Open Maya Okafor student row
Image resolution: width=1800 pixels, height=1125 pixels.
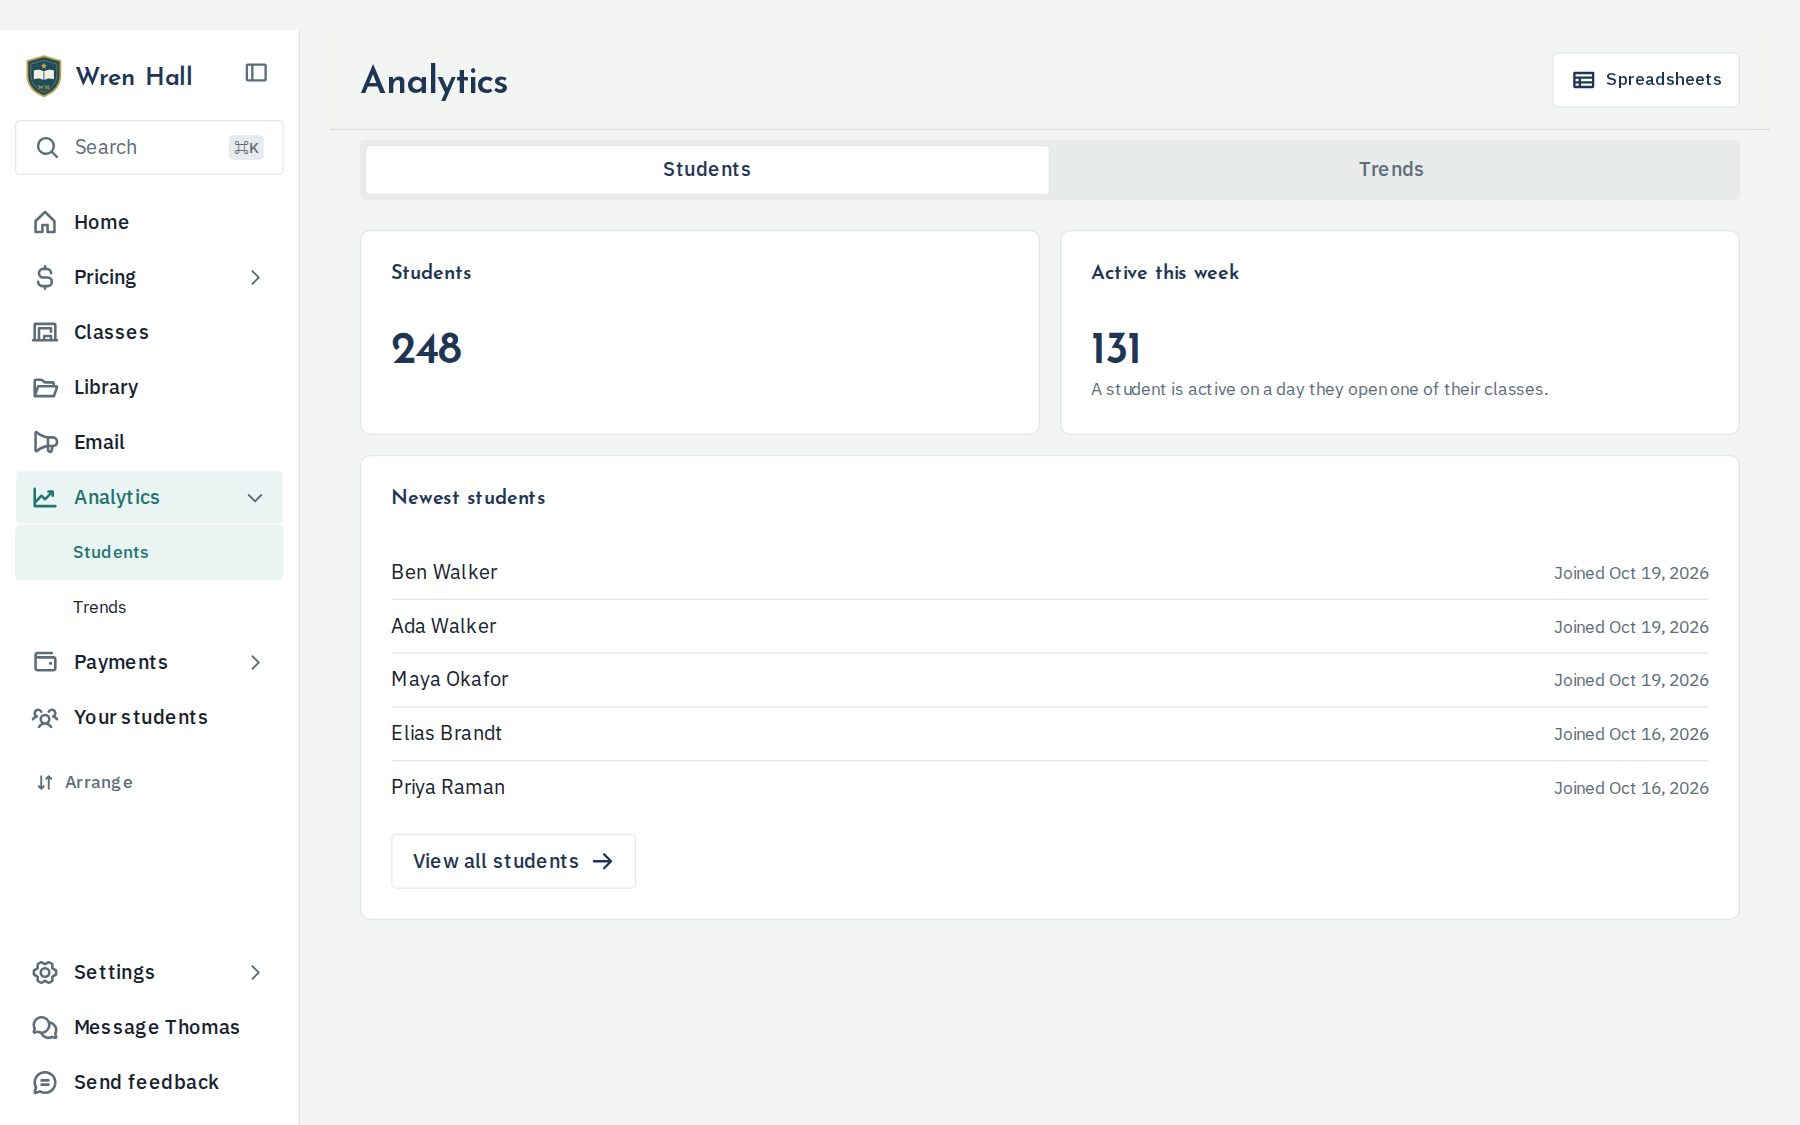(1050, 680)
